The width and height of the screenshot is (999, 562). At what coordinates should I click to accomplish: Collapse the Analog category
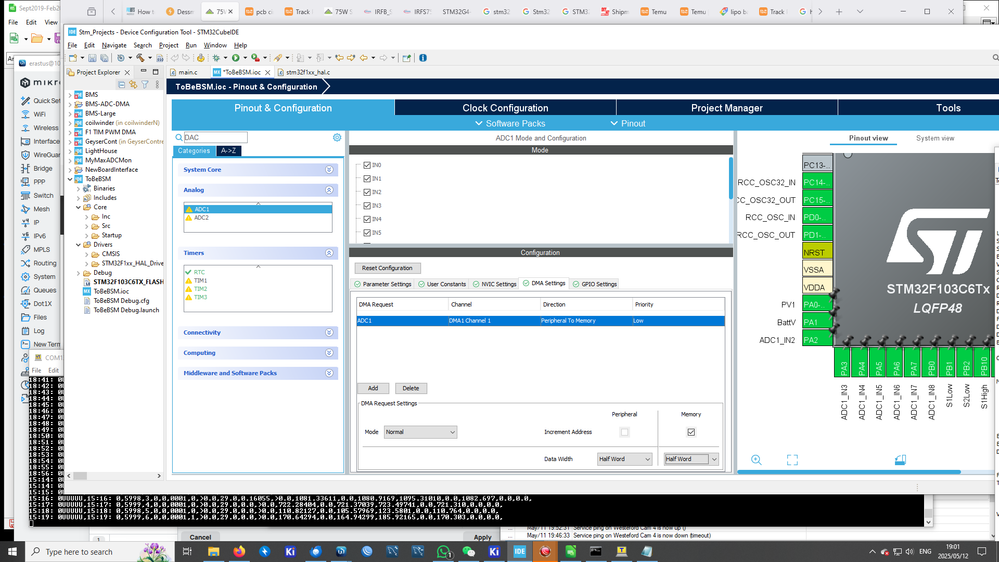coord(329,190)
